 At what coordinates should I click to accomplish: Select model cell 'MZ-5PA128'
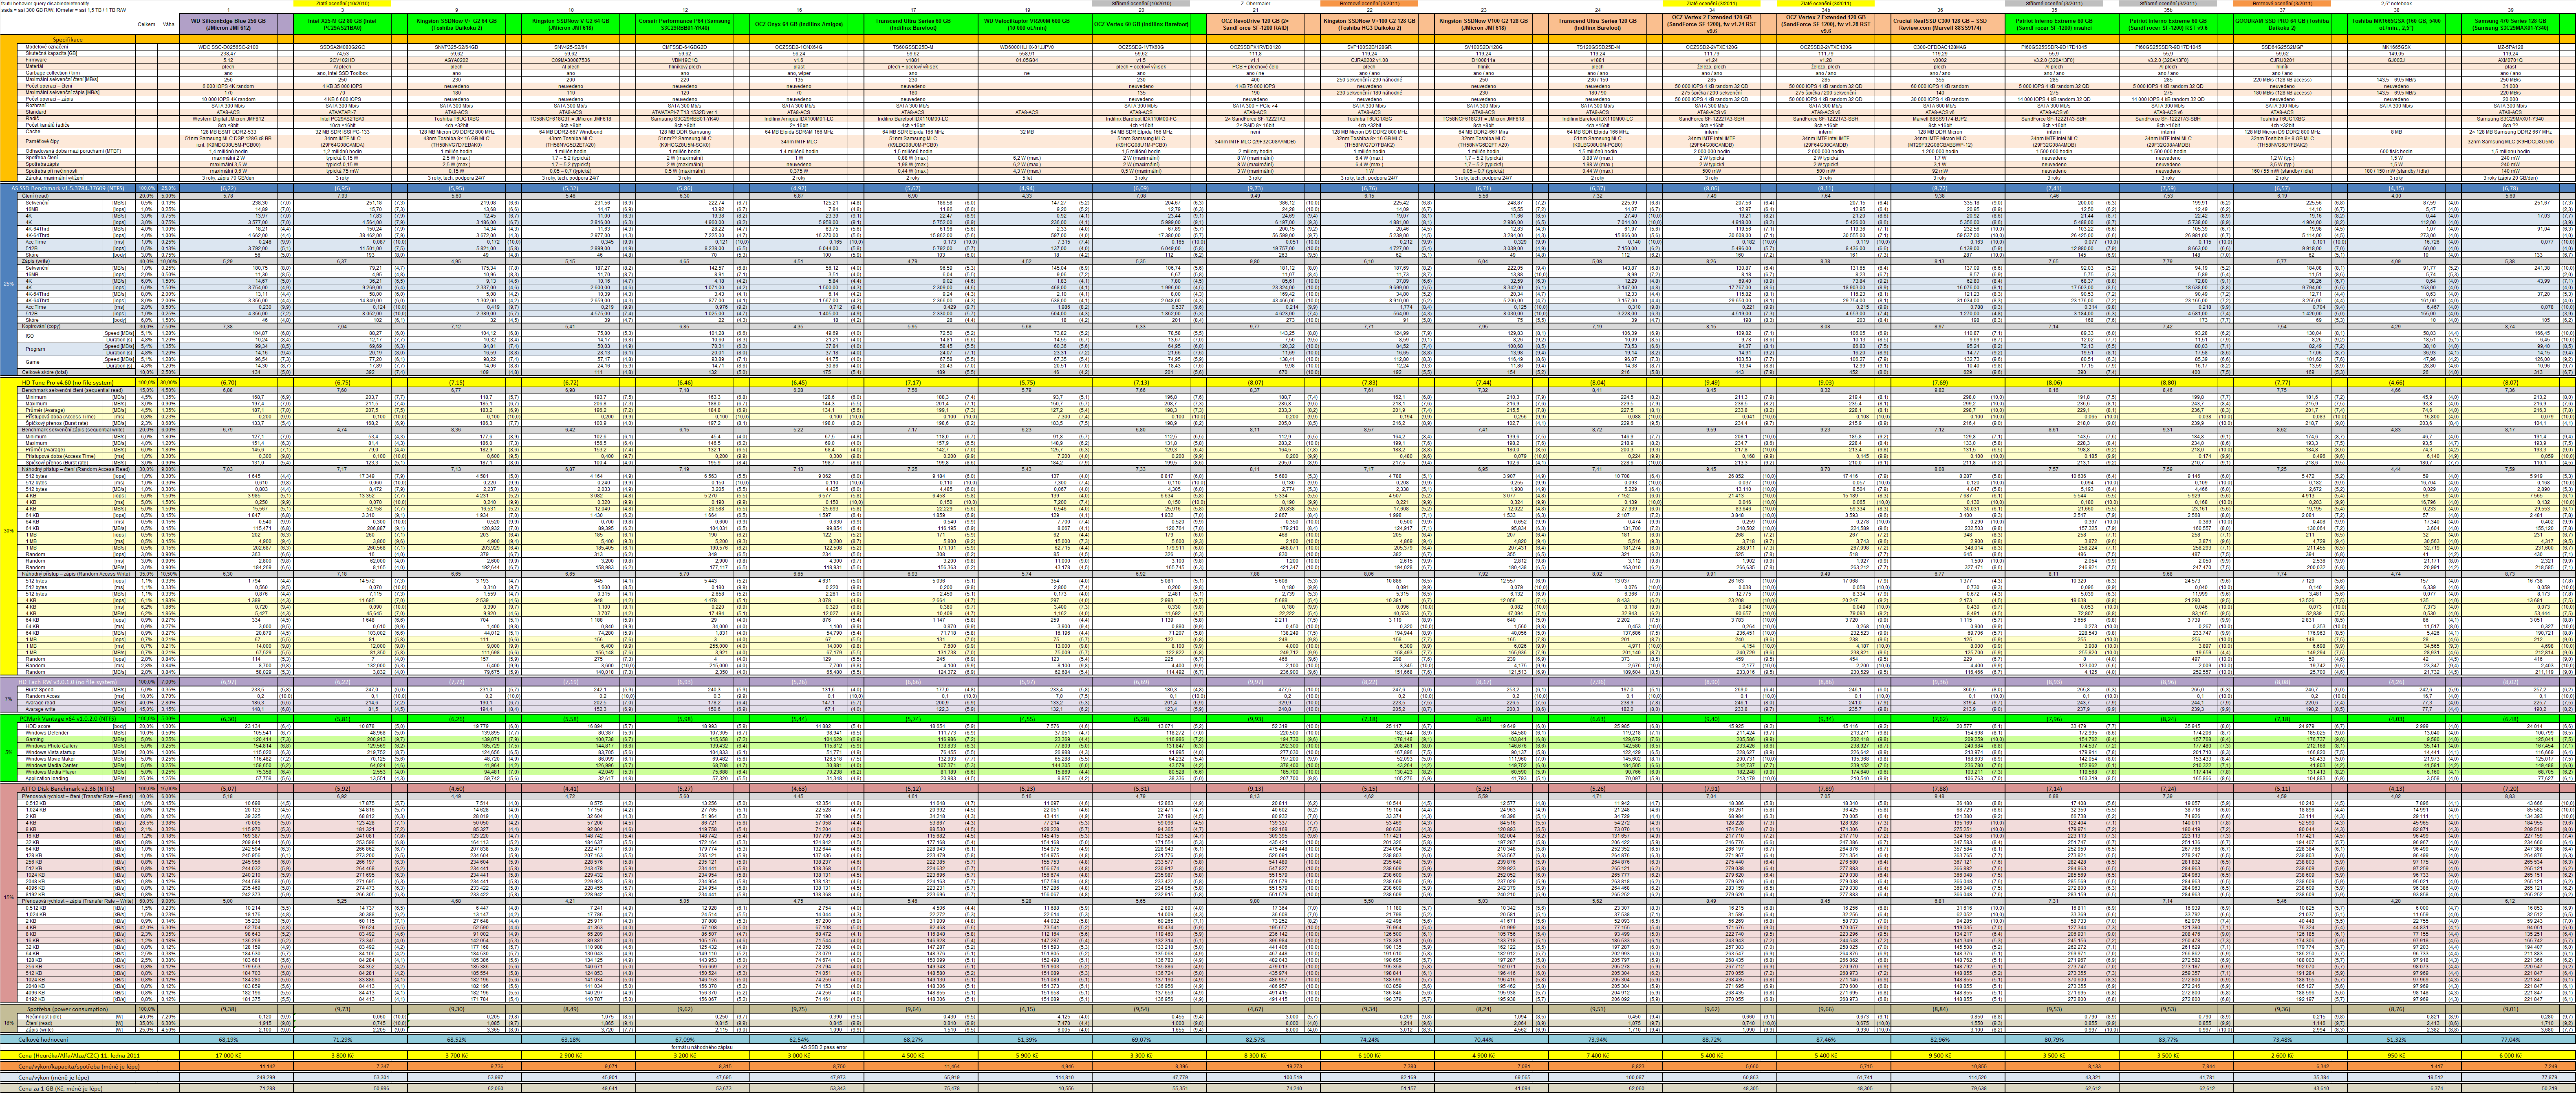[2510, 47]
